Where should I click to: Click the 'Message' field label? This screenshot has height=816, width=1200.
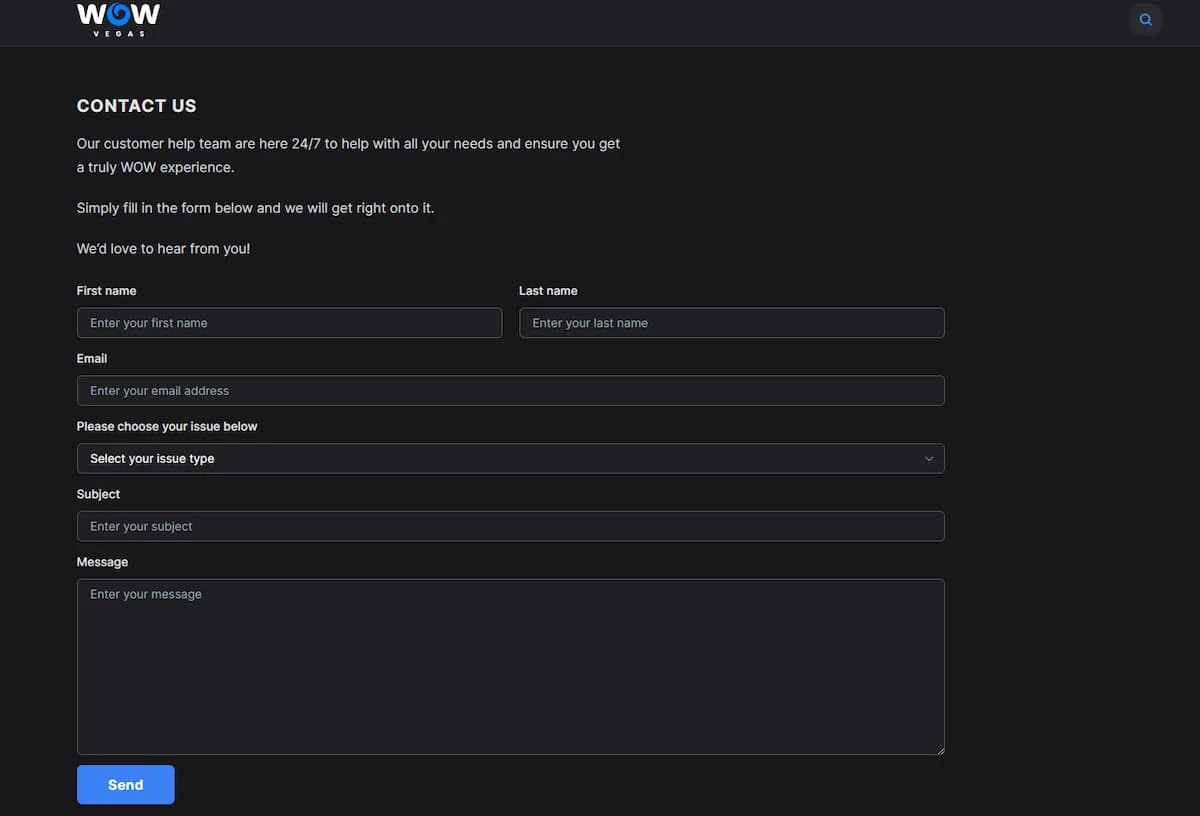(x=102, y=563)
